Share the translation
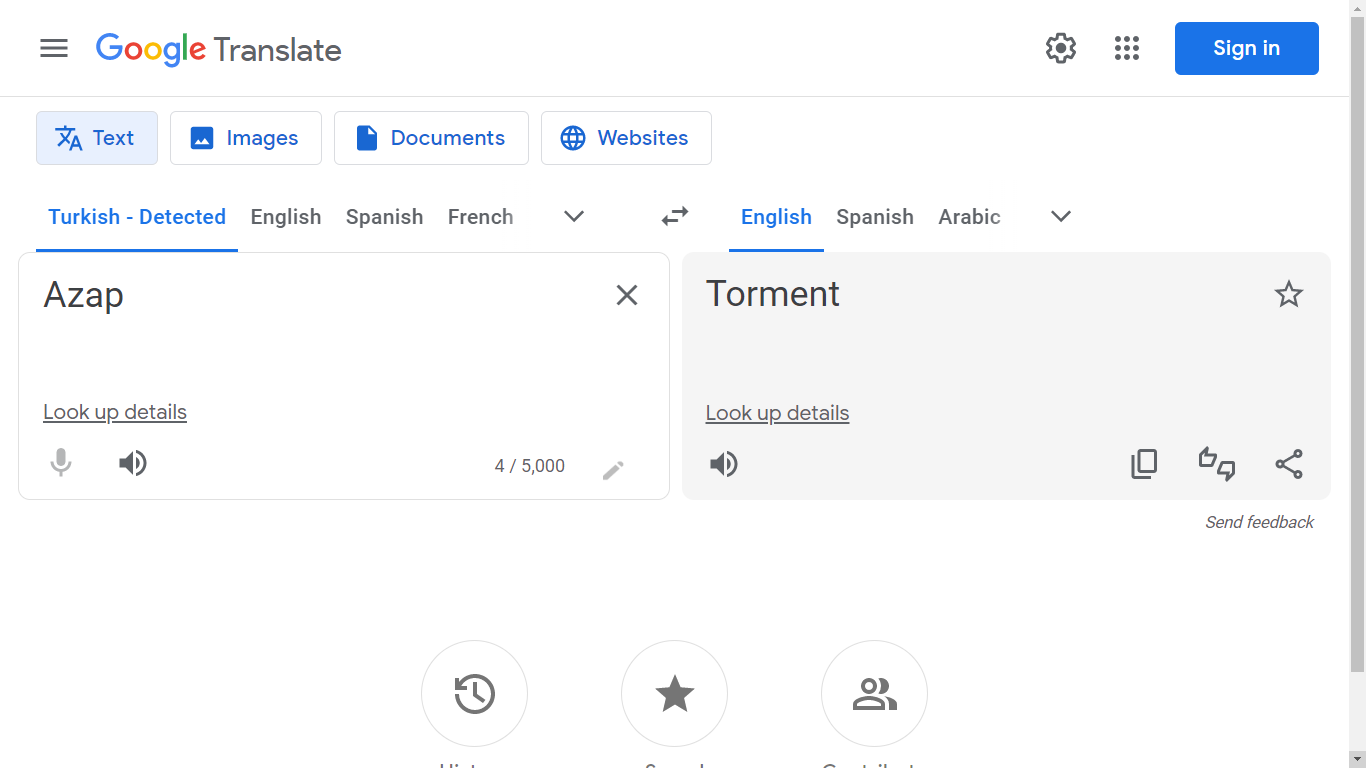This screenshot has height=768, width=1366. [1289, 464]
